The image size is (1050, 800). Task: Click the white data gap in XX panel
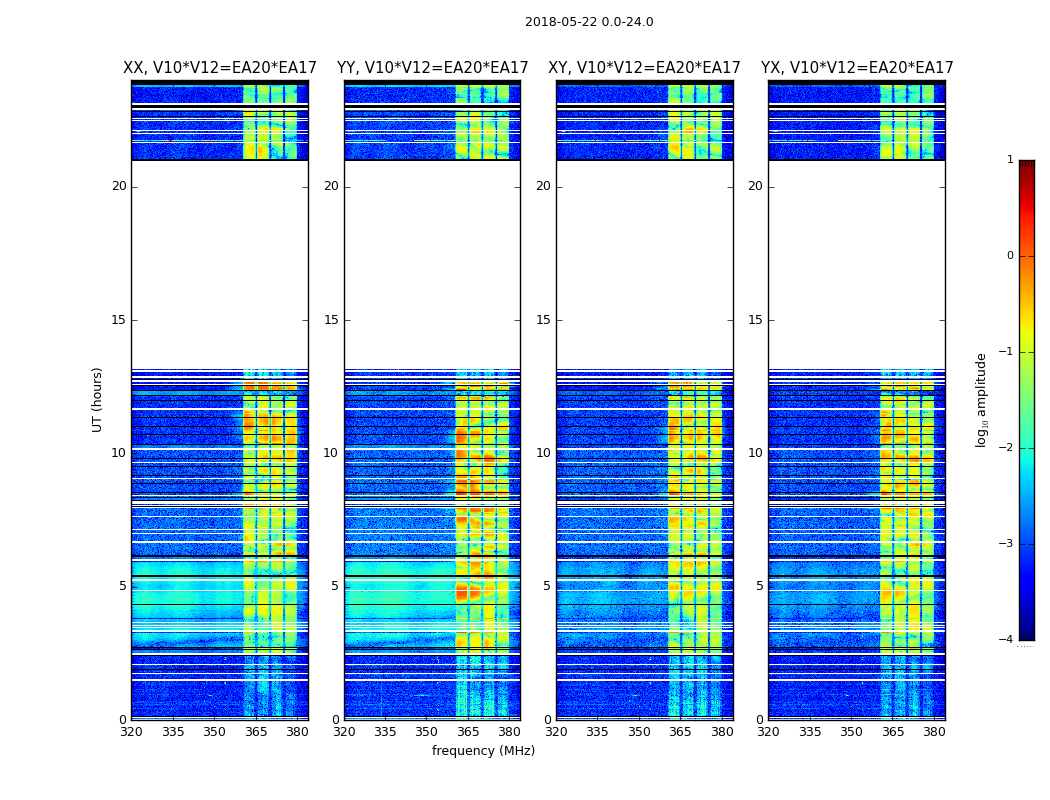point(220,264)
